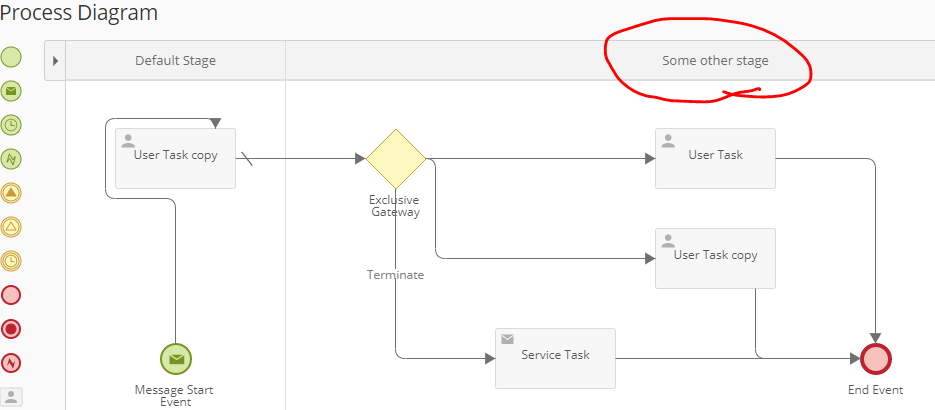Select the Some other stage header

tap(715, 61)
